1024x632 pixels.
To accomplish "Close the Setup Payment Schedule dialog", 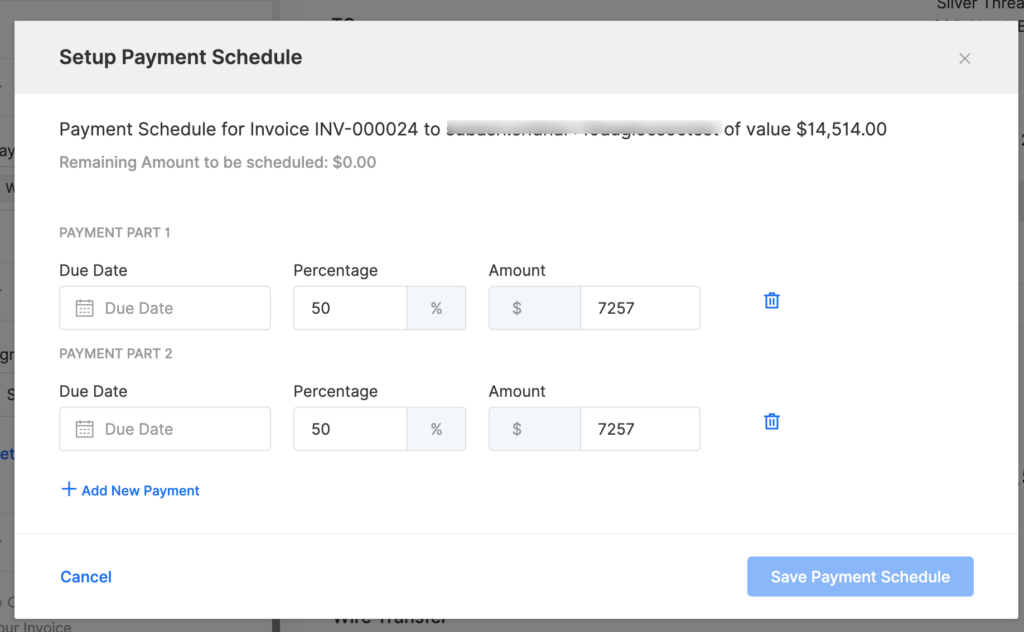I will pos(965,58).
